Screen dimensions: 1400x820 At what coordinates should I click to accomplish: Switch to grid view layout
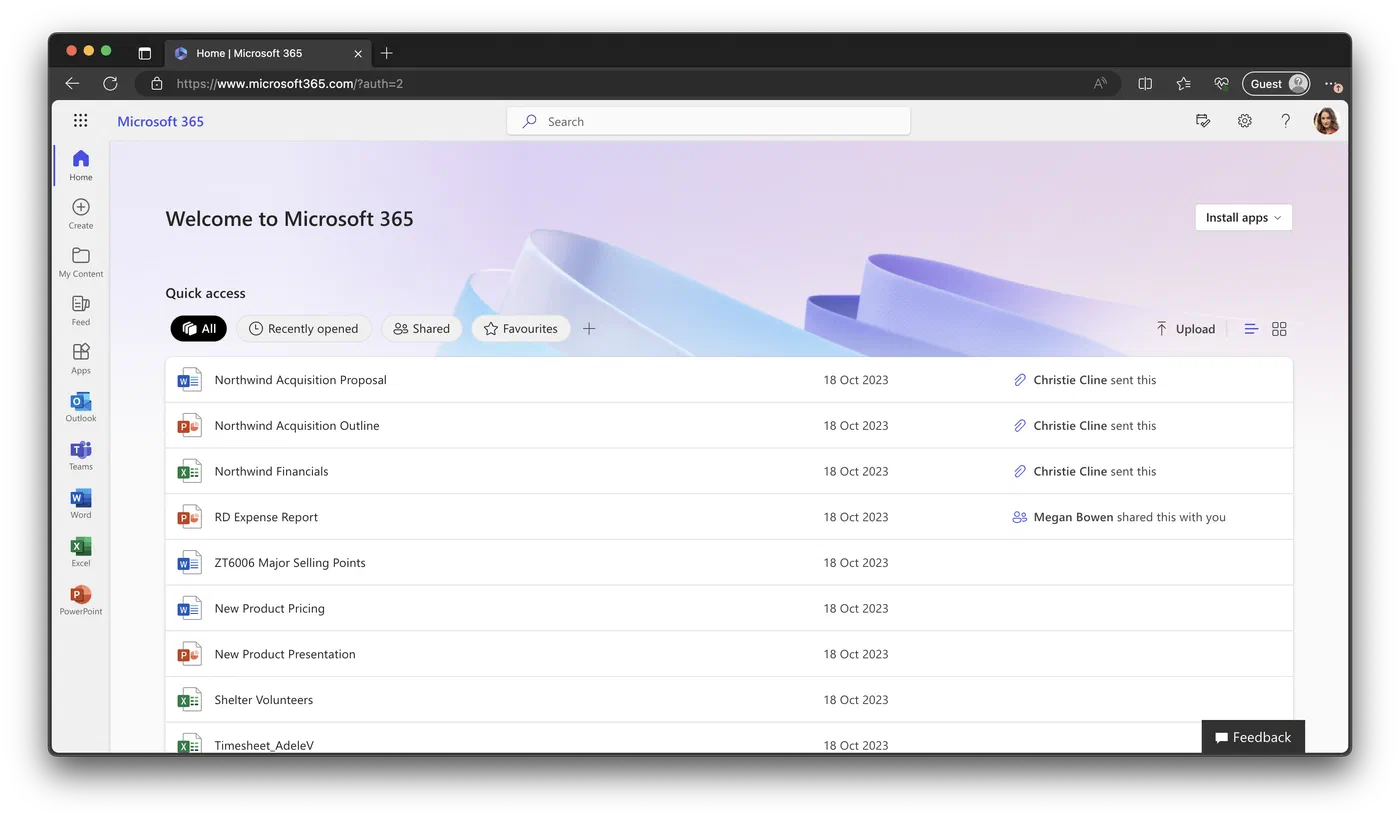click(1279, 329)
